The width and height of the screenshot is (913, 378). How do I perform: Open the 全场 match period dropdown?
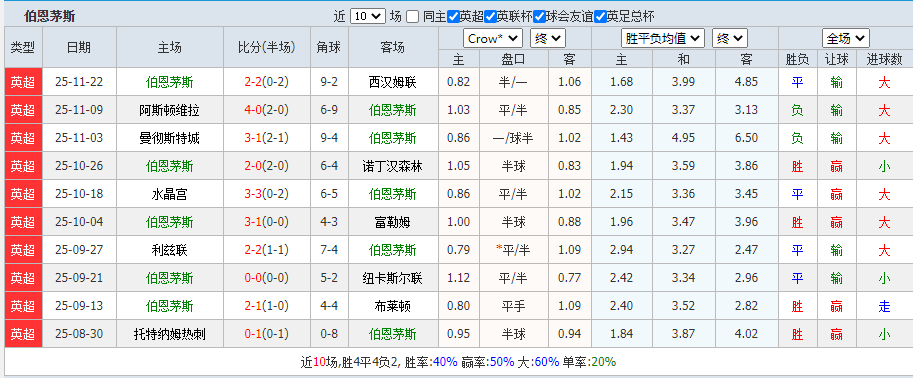pyautogui.click(x=845, y=39)
